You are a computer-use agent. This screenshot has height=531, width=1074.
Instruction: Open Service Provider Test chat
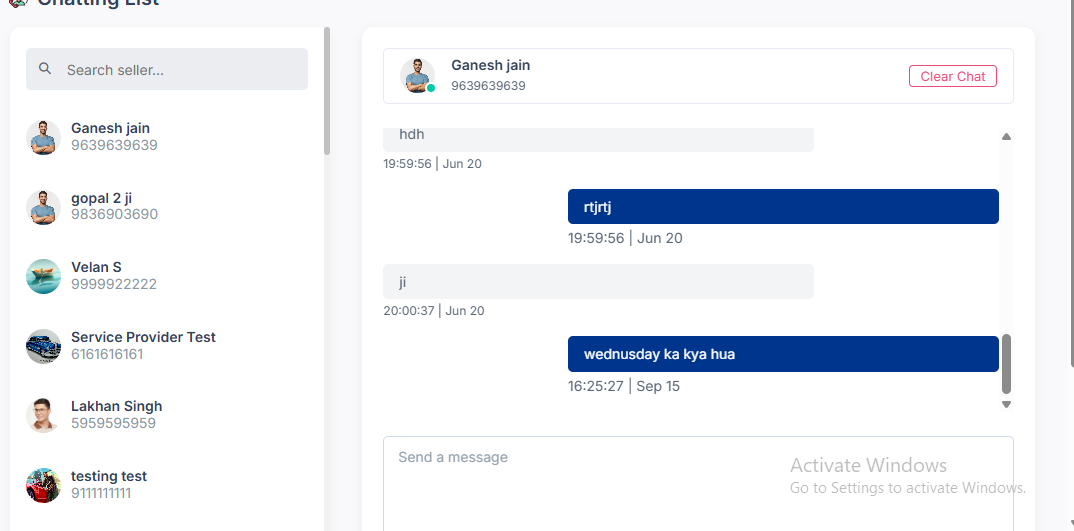click(143, 345)
